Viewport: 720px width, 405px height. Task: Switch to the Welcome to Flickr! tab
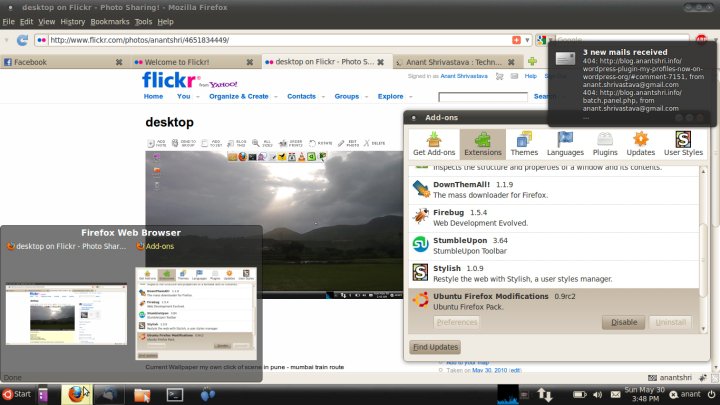[196, 62]
